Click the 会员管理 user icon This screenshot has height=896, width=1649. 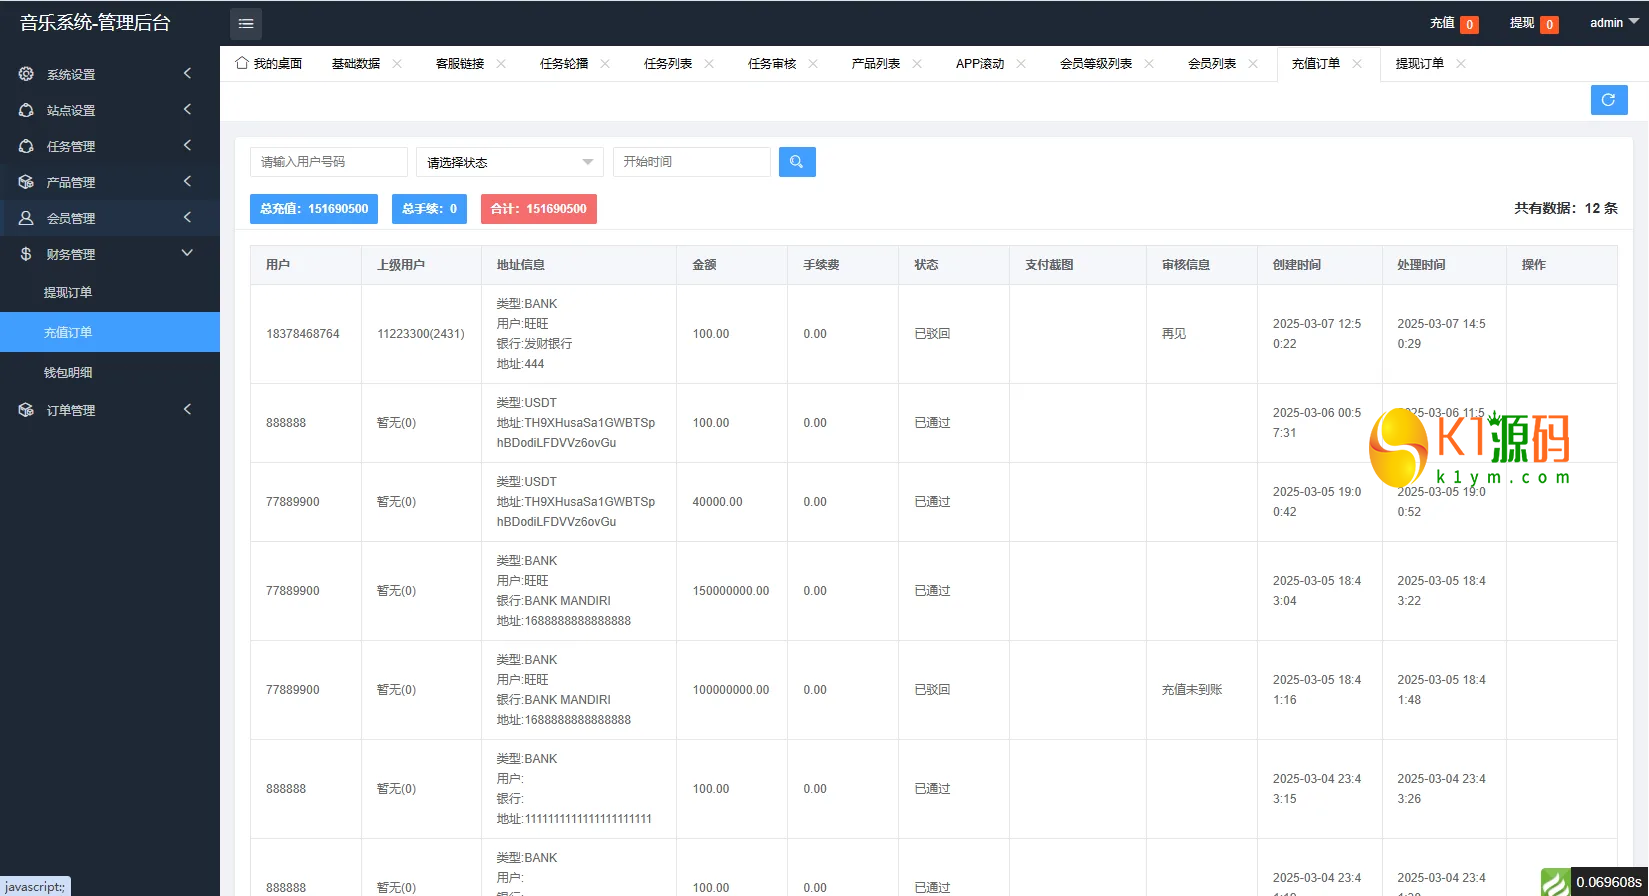click(x=26, y=218)
